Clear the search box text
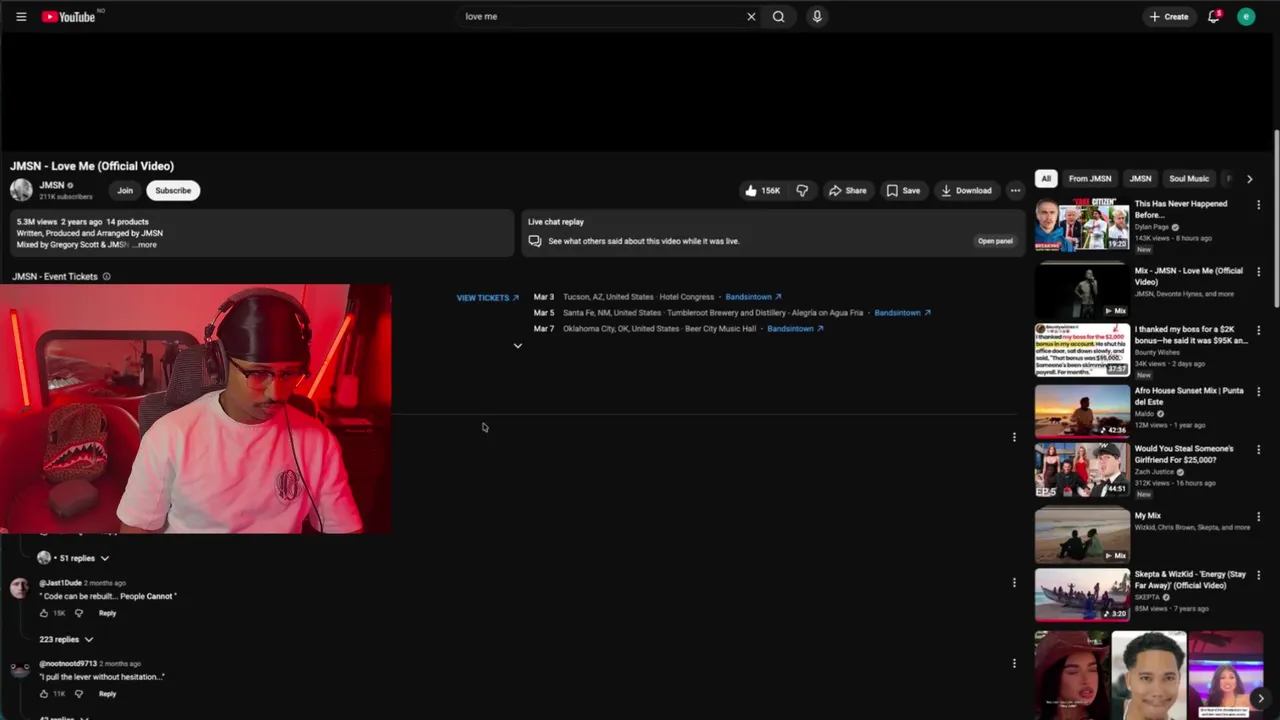1280x720 pixels. coord(751,16)
